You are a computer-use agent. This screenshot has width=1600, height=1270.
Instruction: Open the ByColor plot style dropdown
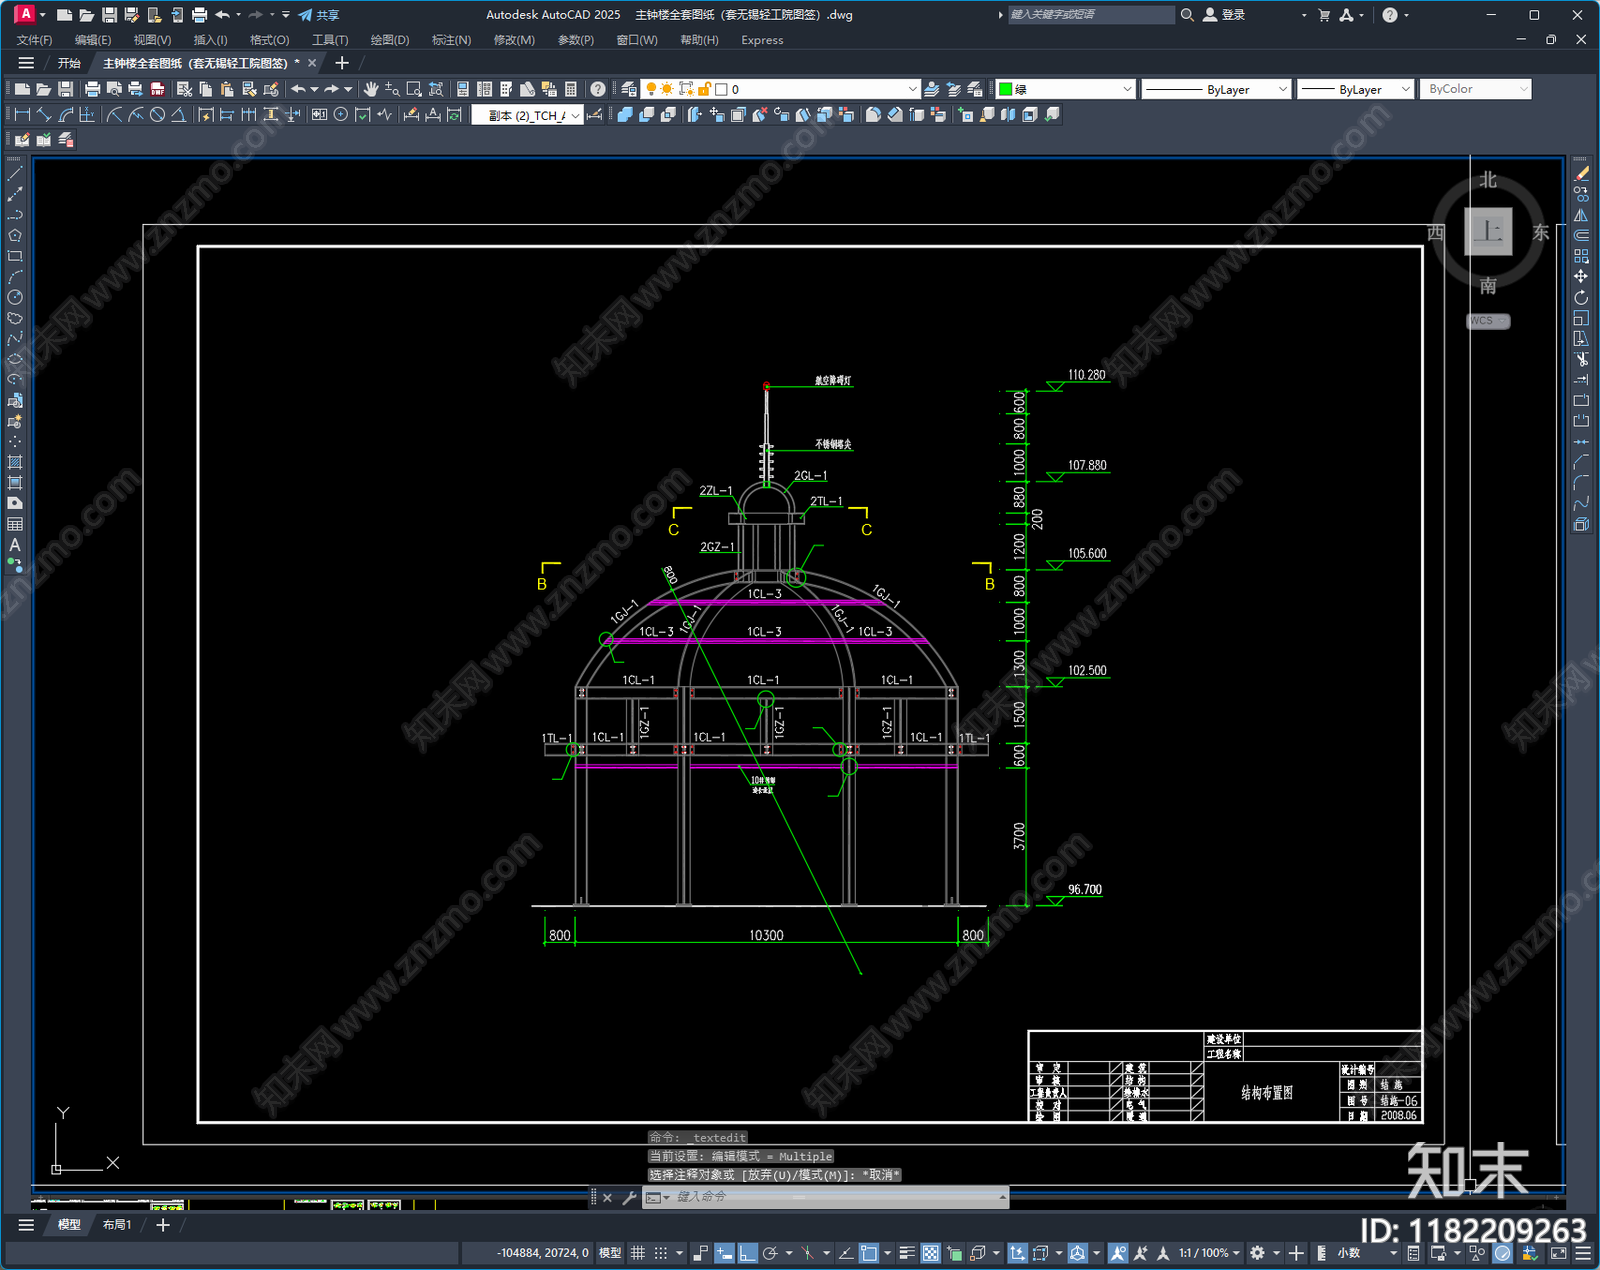1476,89
